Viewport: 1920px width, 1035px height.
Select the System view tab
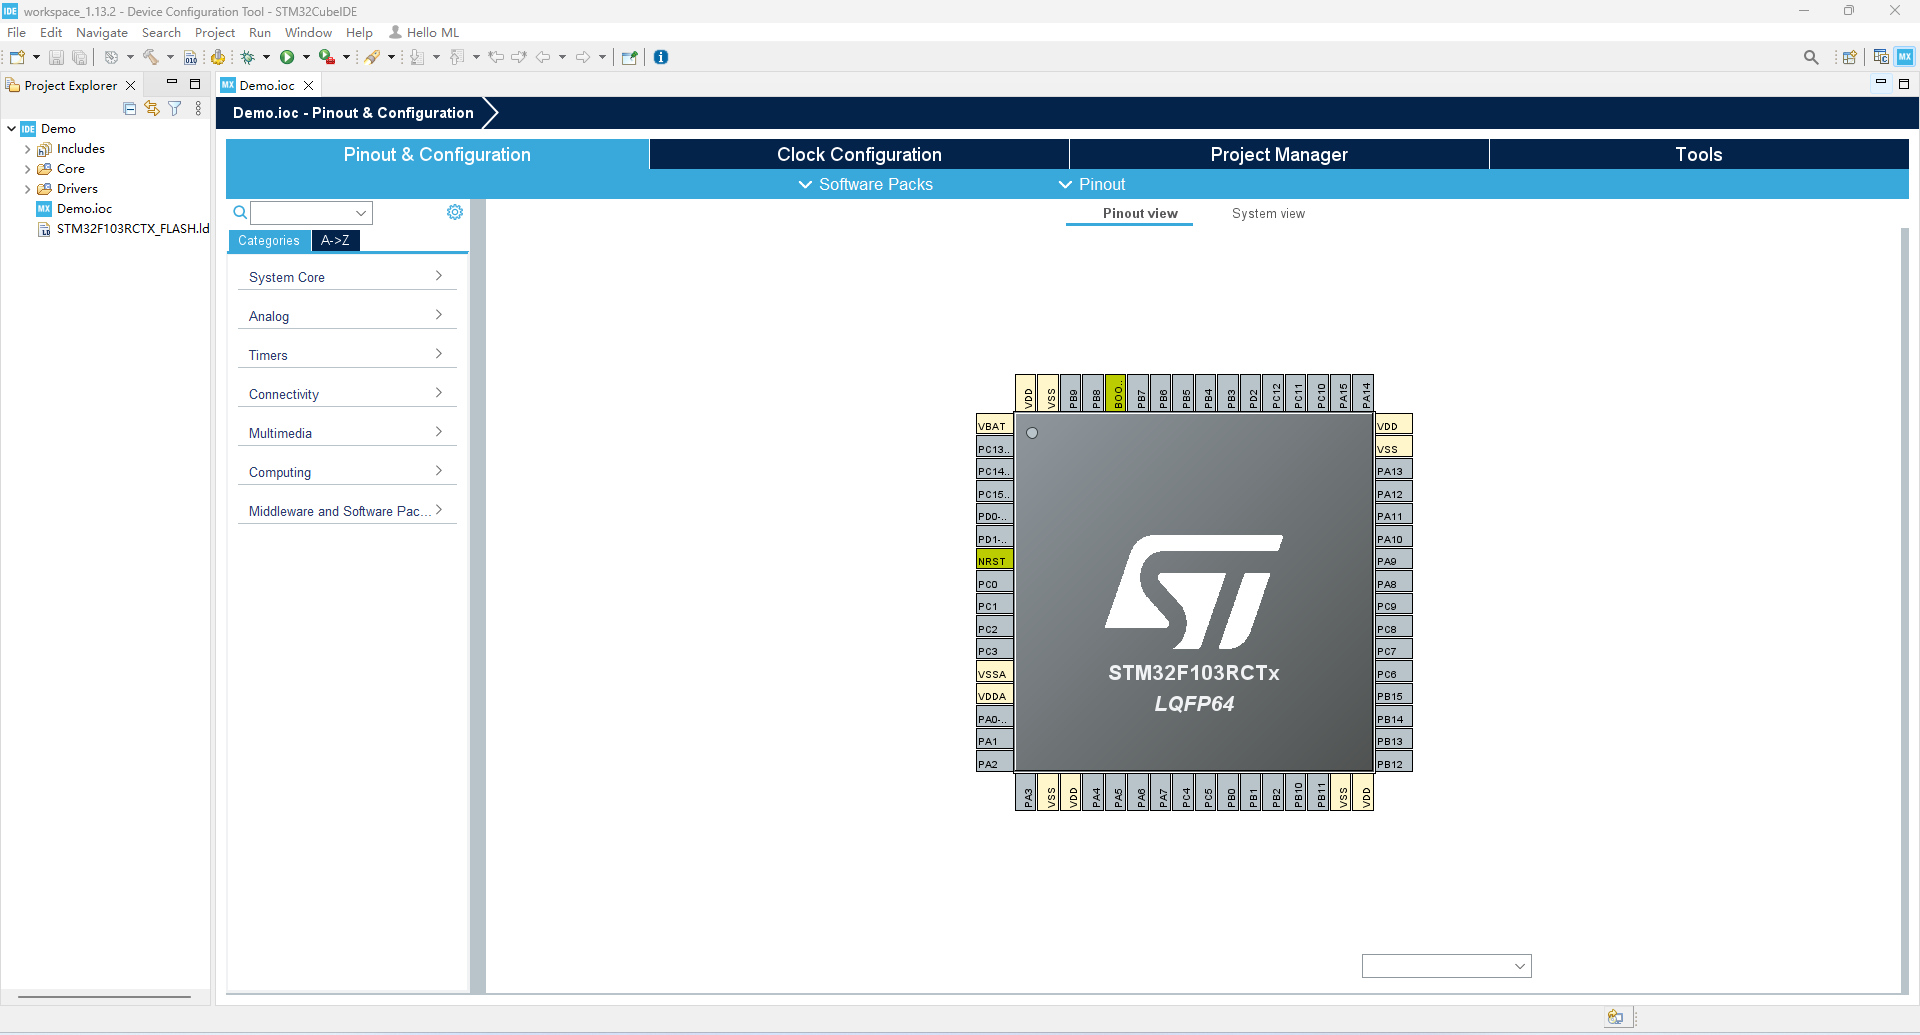click(1268, 213)
